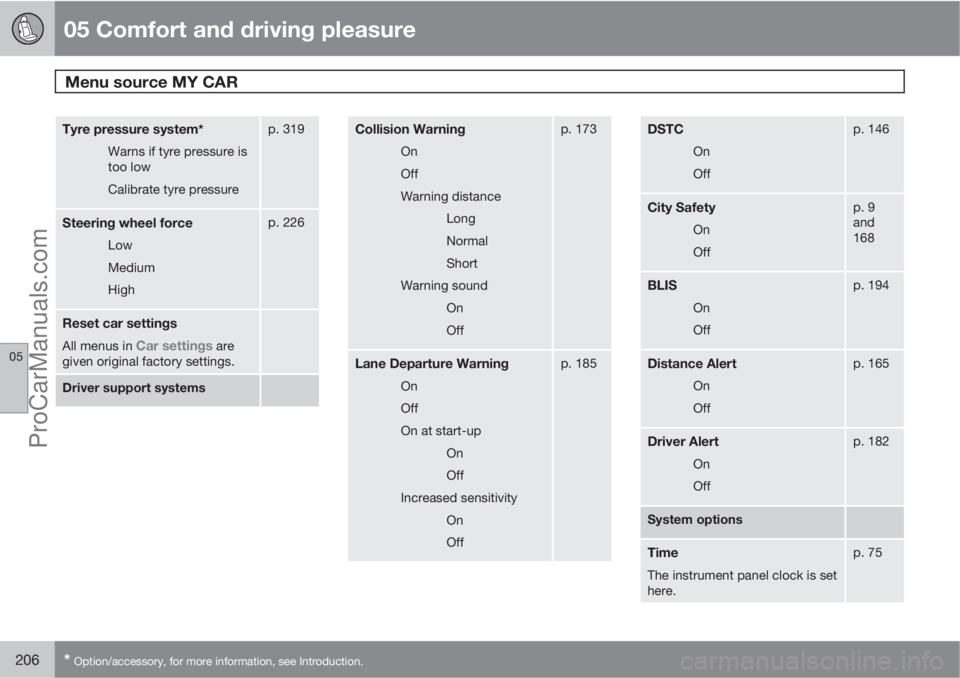Viewport: 960px width, 678px height.
Task: Choose 'Off' under Distance Alert
Action: (x=702, y=408)
